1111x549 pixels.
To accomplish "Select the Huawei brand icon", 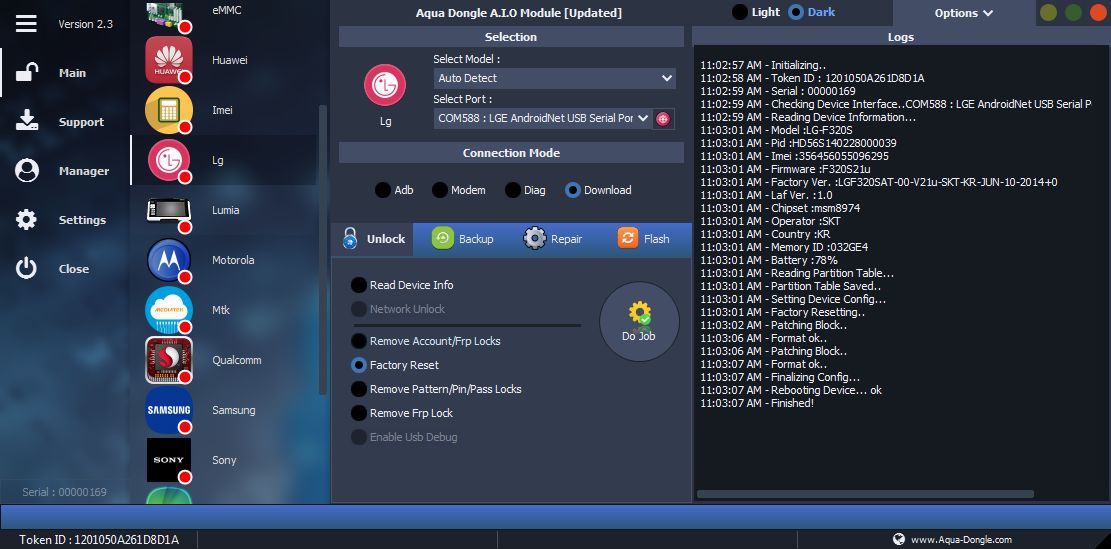I will (169, 60).
